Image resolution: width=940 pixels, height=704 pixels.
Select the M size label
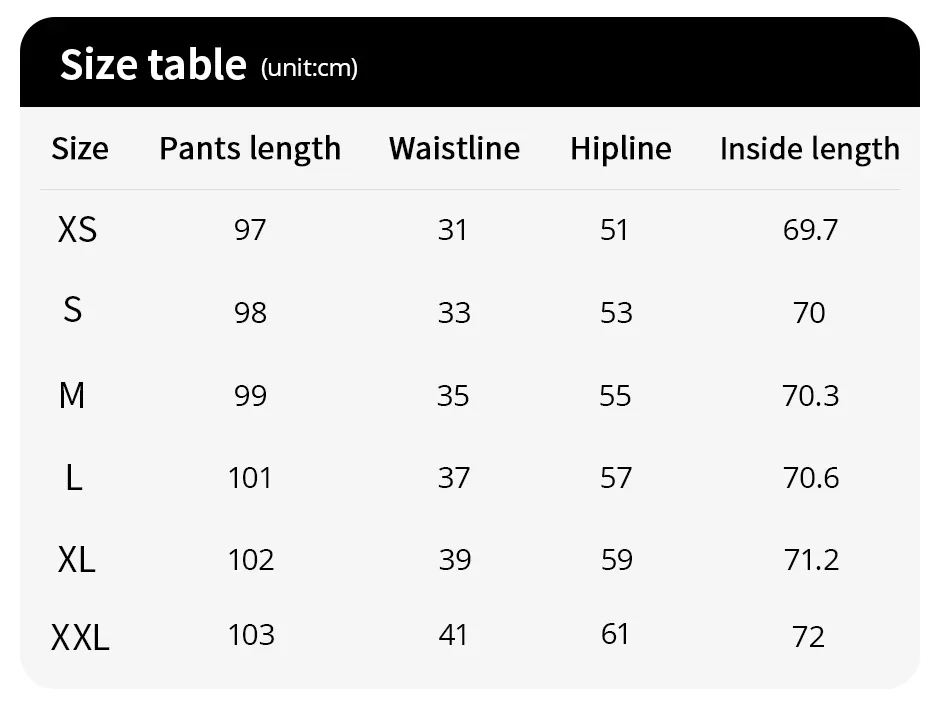coord(72,396)
